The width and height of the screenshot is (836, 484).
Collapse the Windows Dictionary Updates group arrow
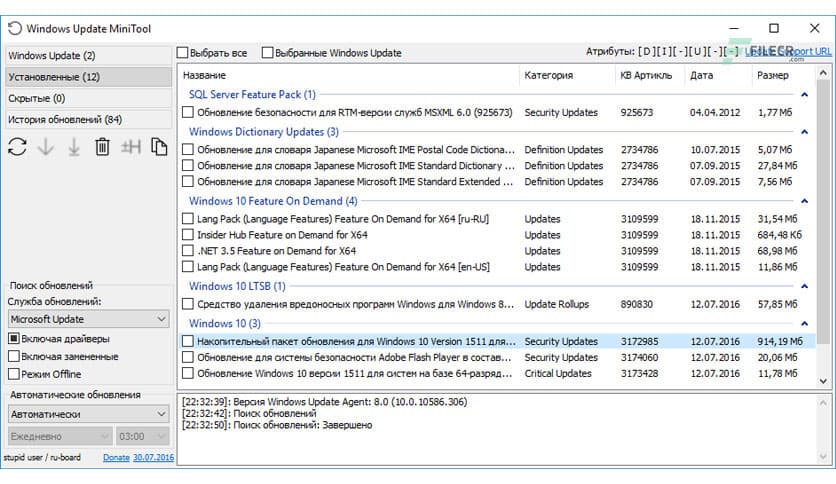(x=805, y=132)
